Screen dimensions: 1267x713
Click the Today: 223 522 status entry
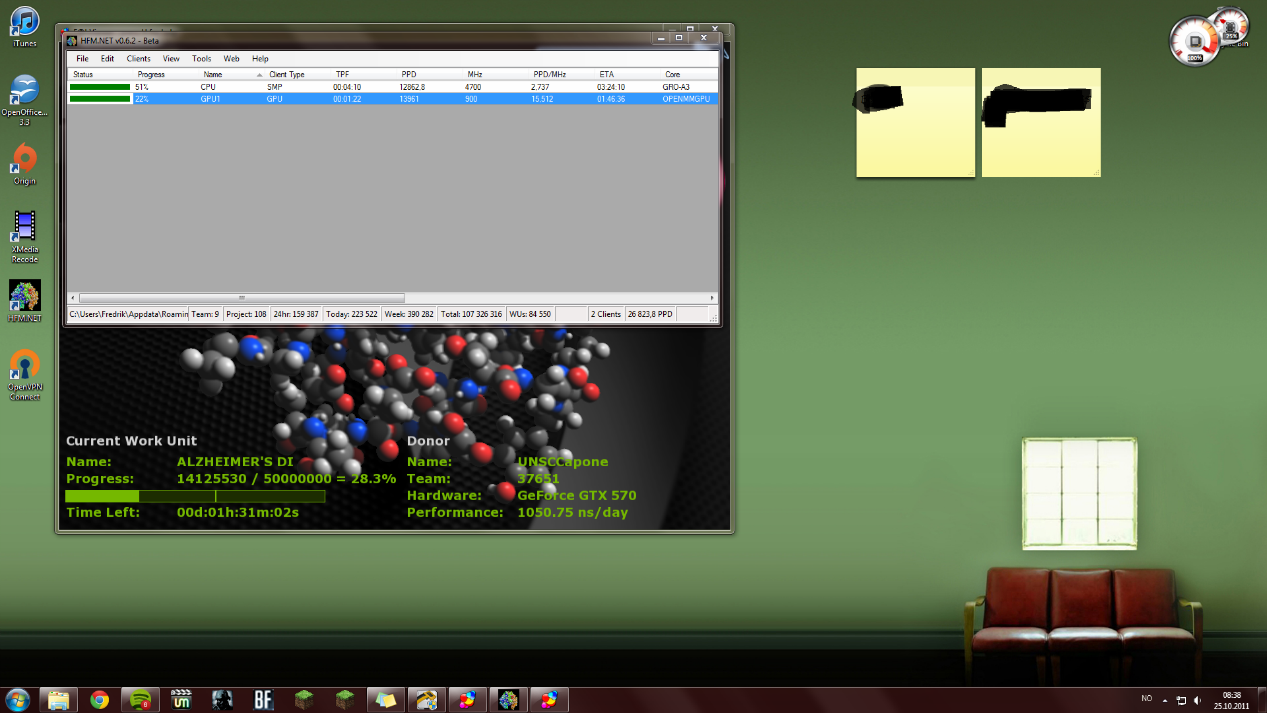(x=352, y=314)
